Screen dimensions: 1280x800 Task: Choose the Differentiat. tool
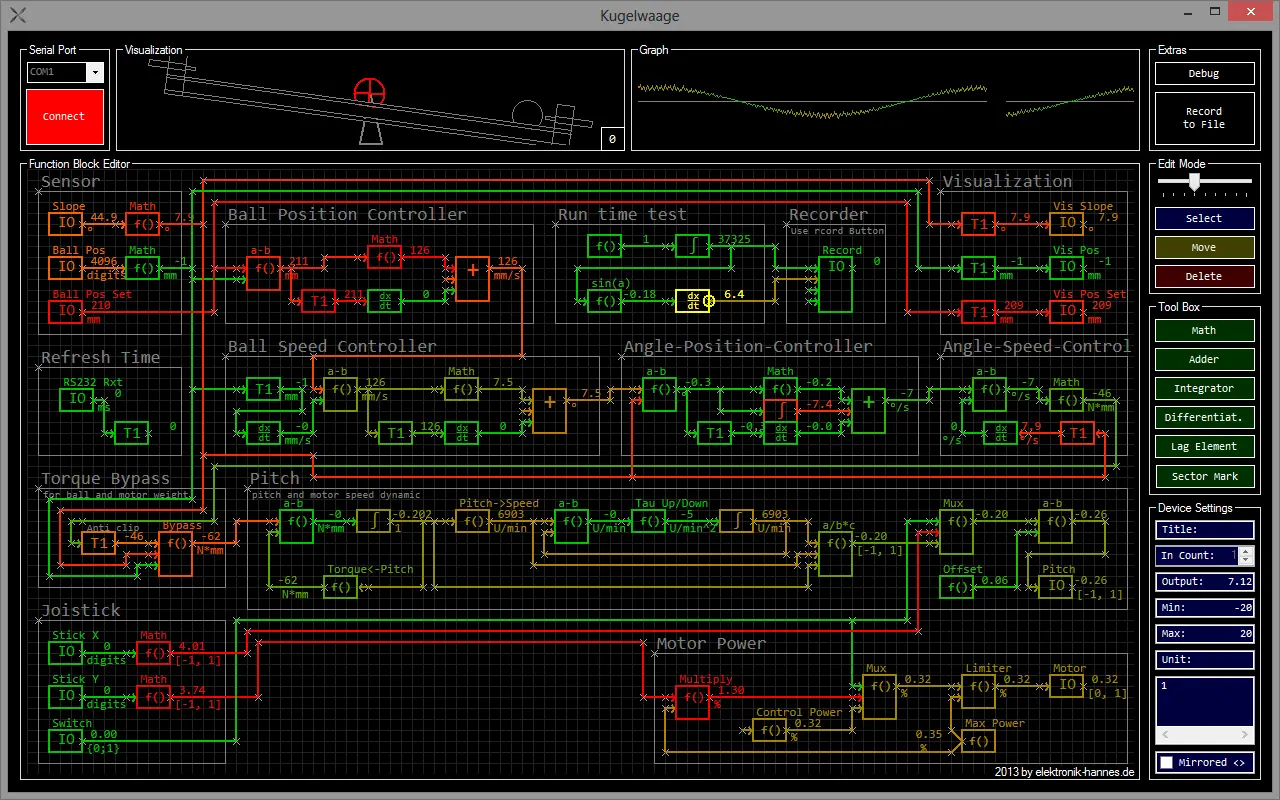pos(1203,417)
